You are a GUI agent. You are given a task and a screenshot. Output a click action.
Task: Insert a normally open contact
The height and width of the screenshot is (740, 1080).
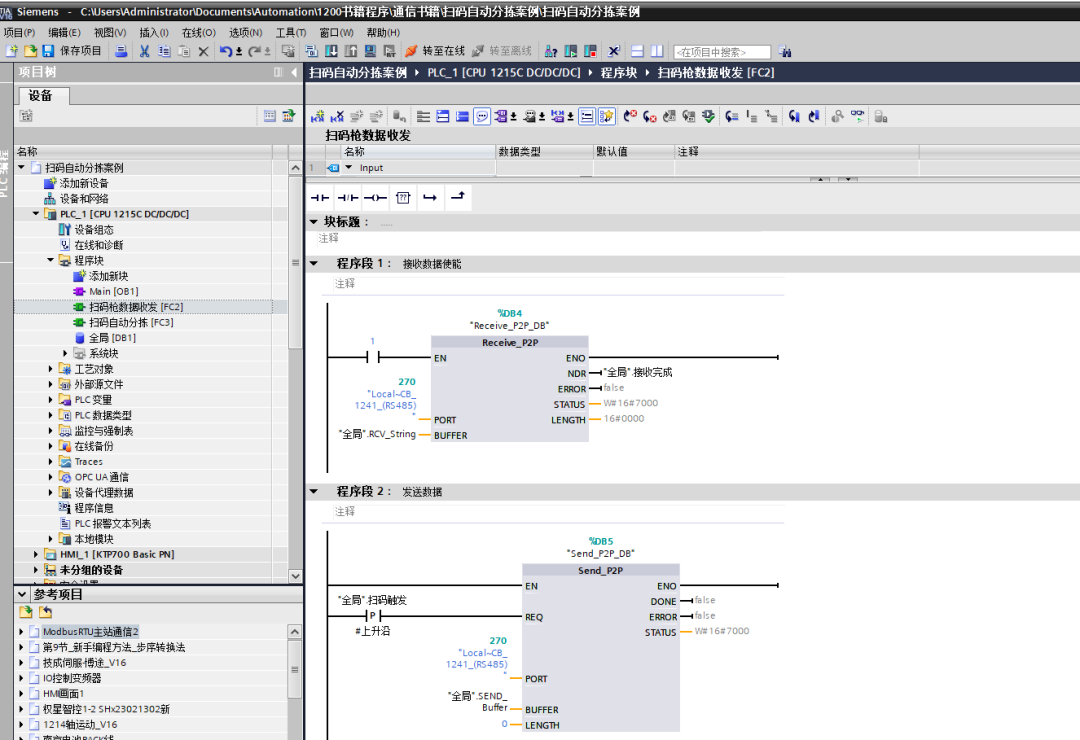coord(320,198)
